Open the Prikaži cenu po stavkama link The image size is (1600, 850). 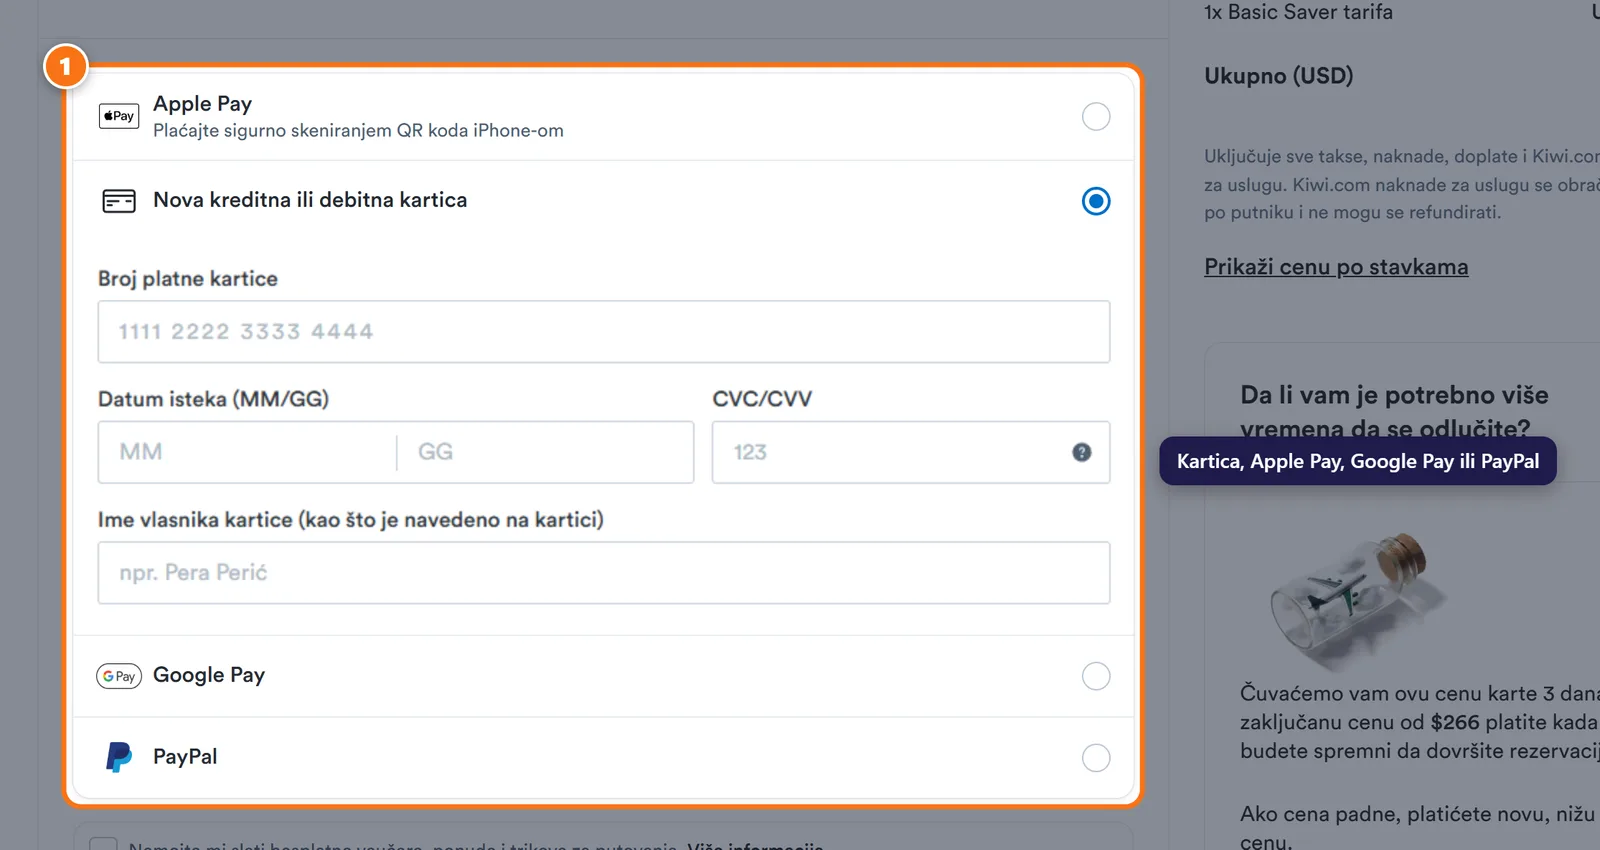(x=1336, y=267)
